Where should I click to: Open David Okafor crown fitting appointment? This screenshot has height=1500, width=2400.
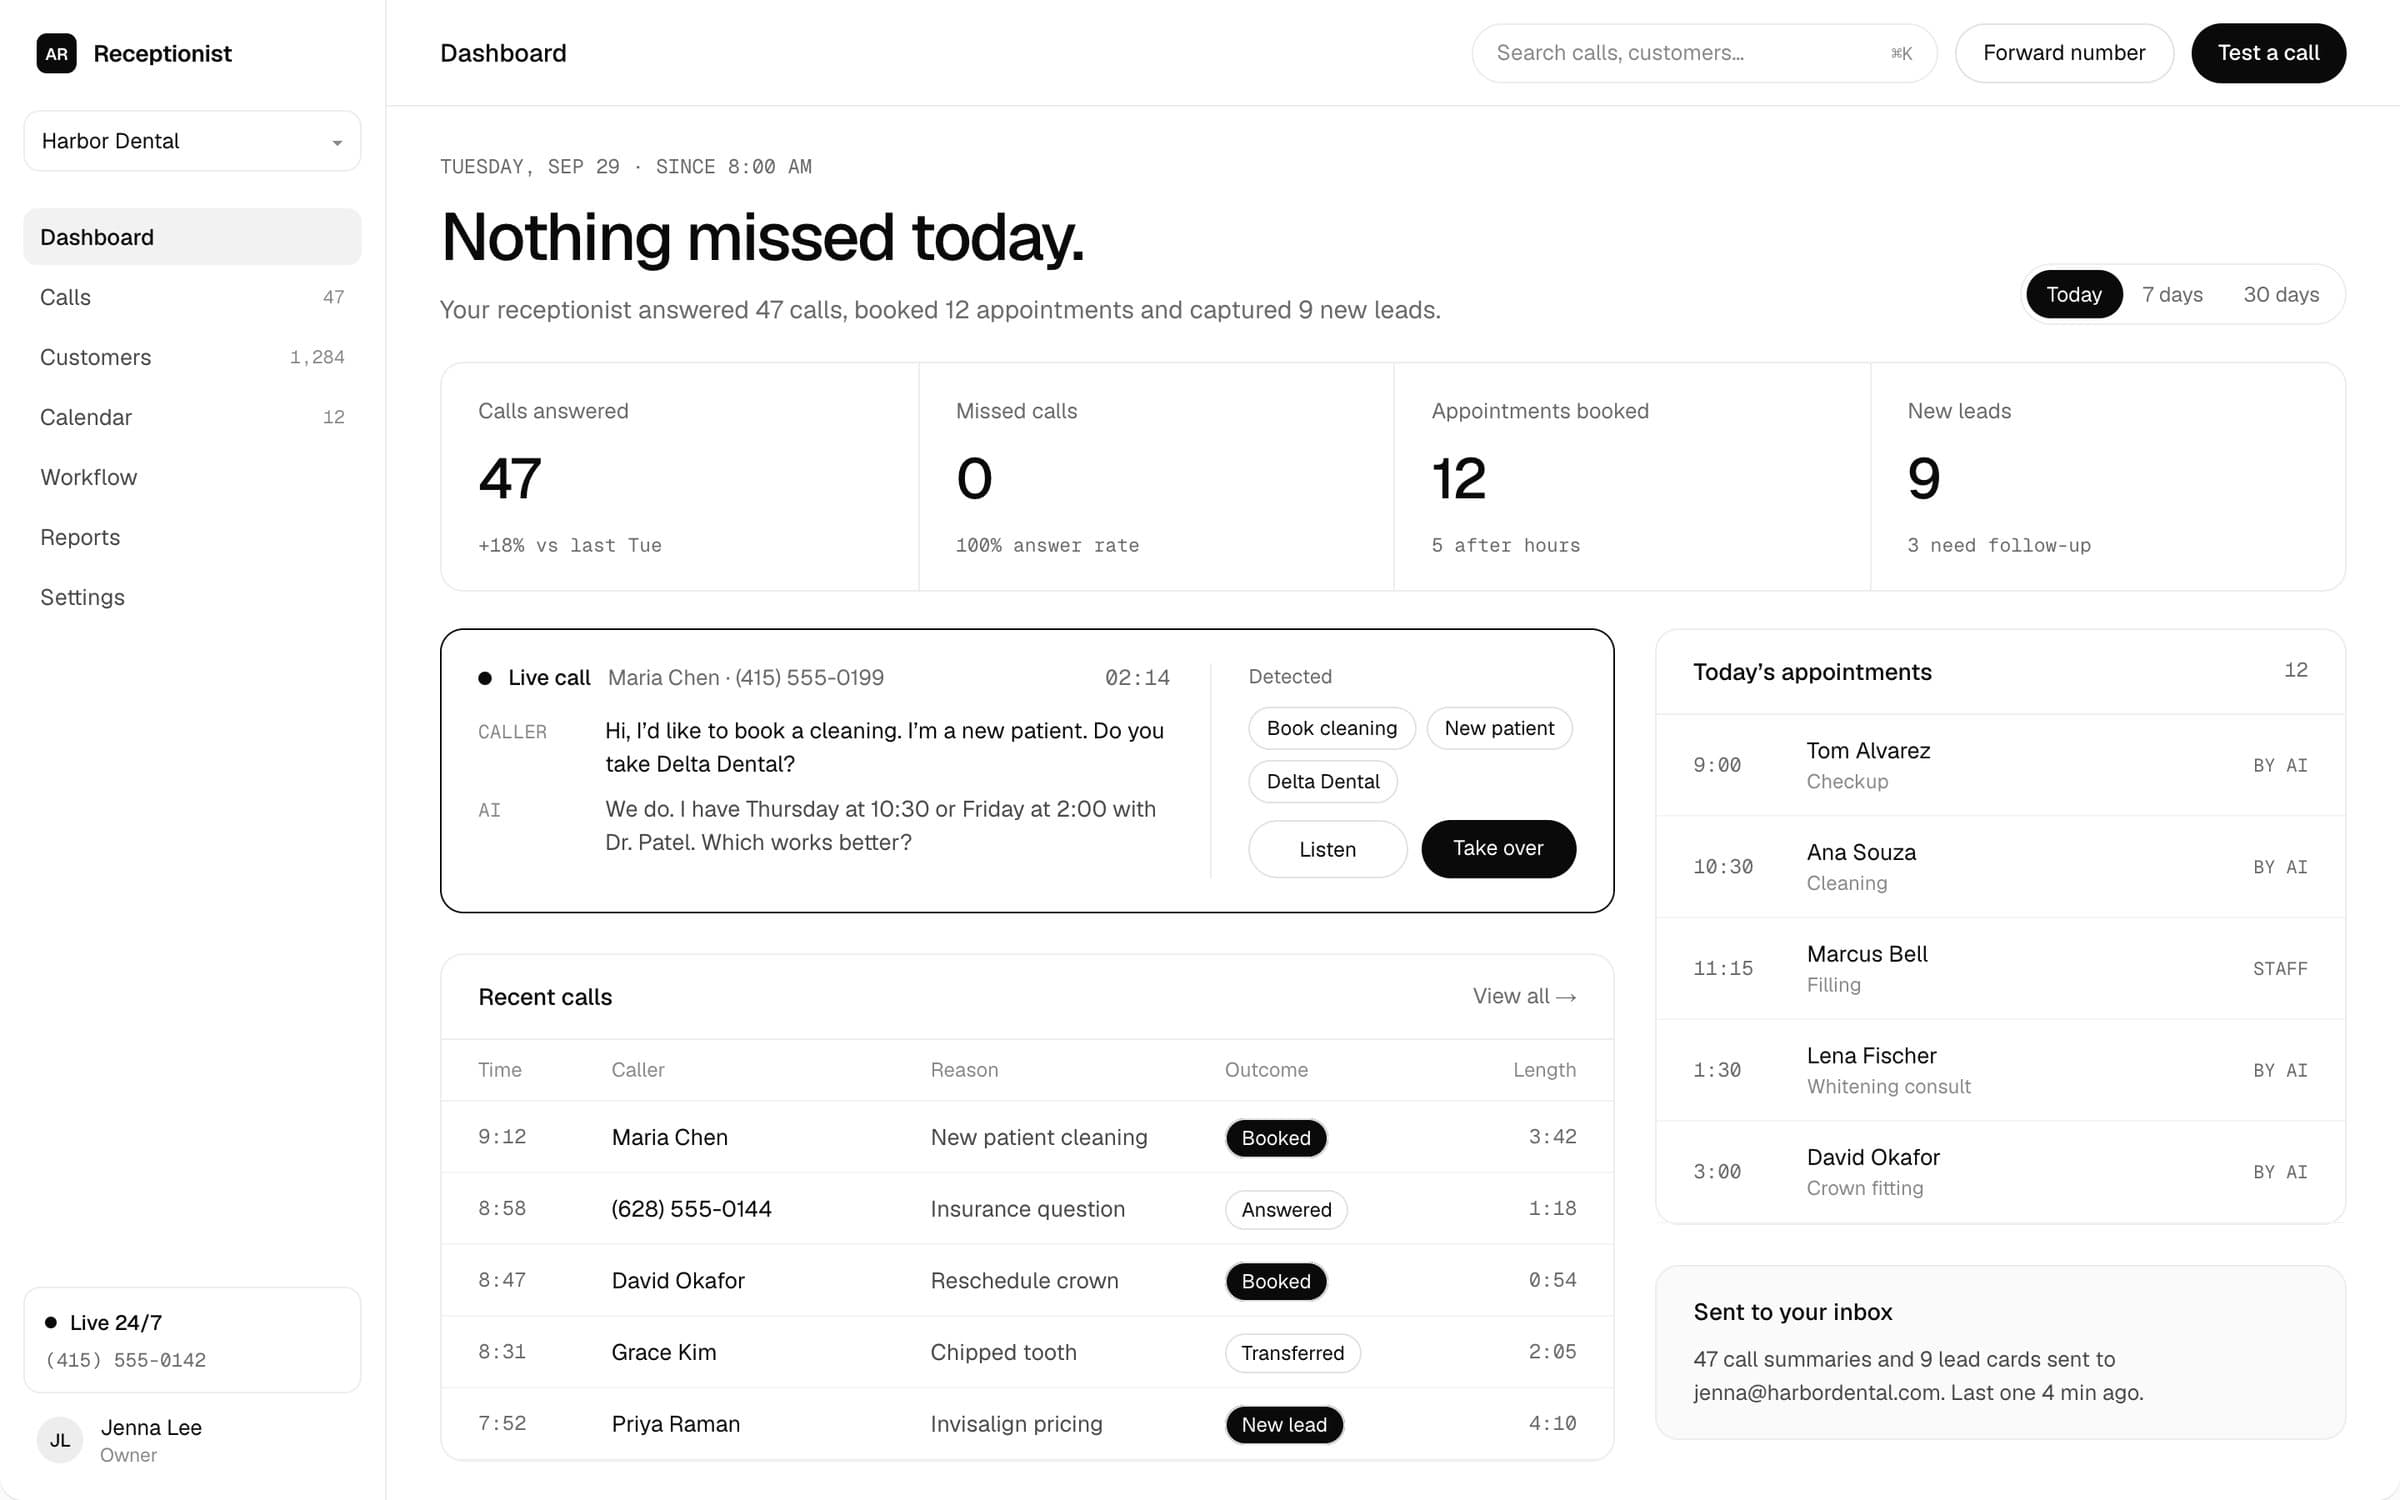click(x=2000, y=1172)
